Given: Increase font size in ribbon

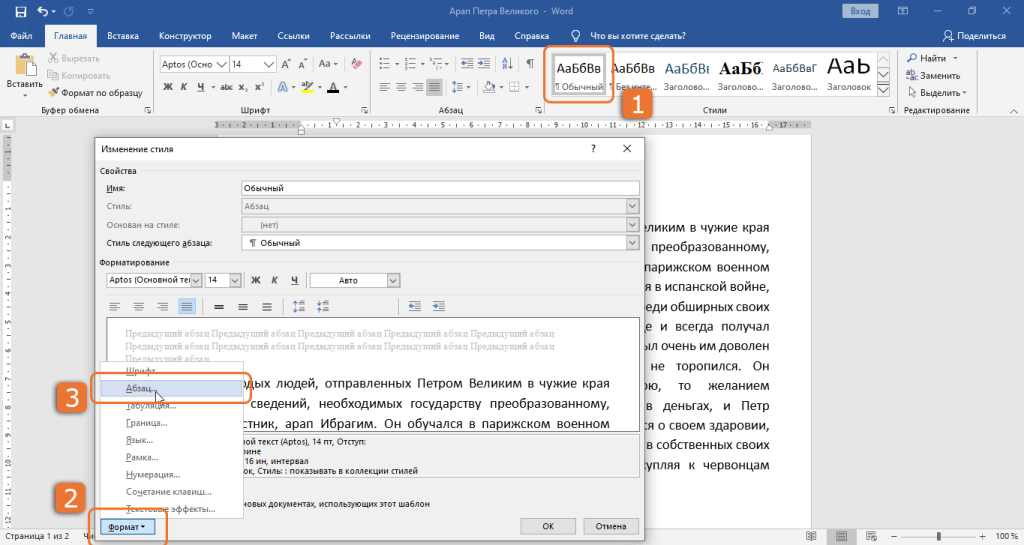Looking at the screenshot, I should 286,64.
